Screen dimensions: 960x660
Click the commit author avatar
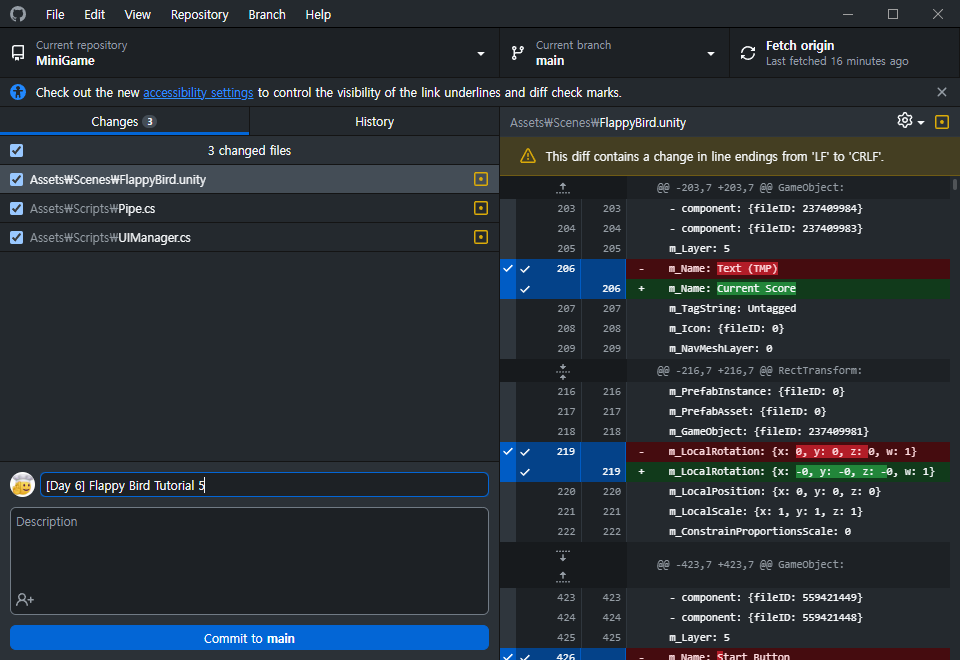(x=23, y=484)
